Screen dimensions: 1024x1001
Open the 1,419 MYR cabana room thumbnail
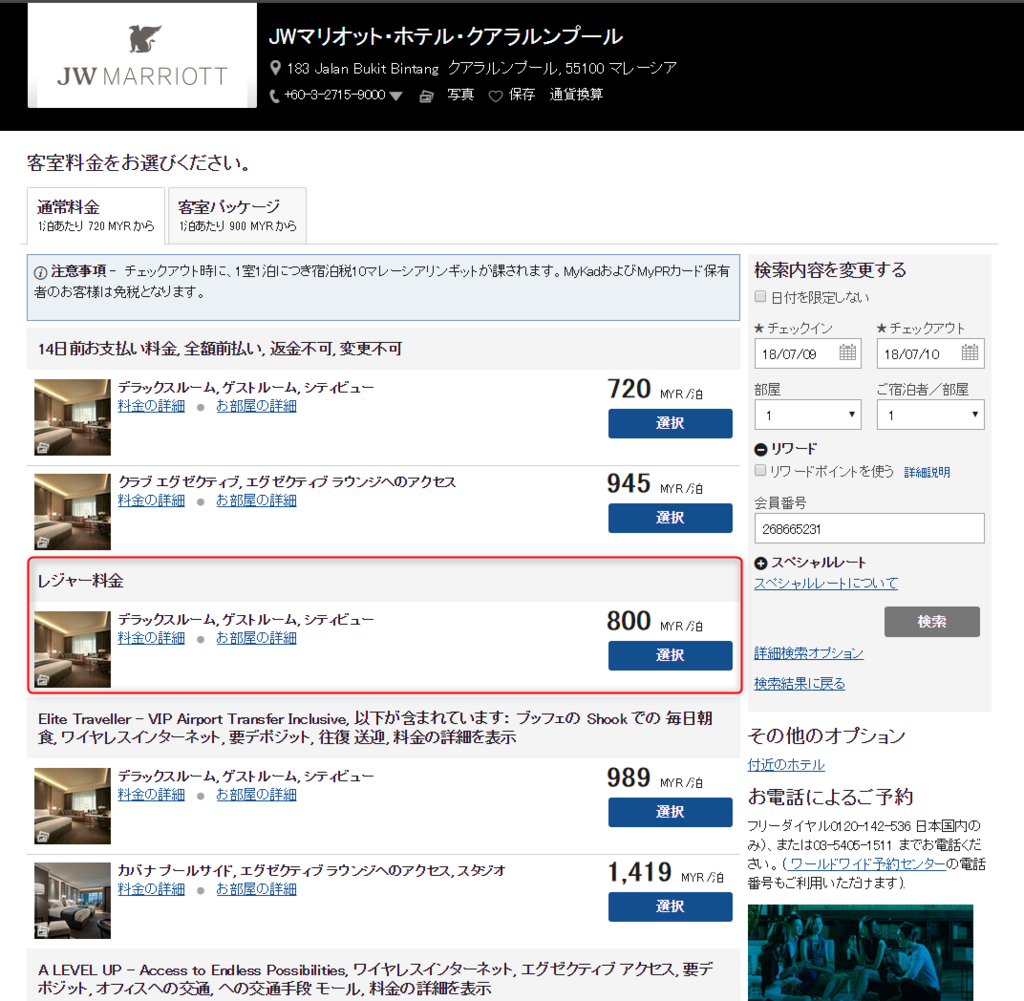(x=72, y=900)
